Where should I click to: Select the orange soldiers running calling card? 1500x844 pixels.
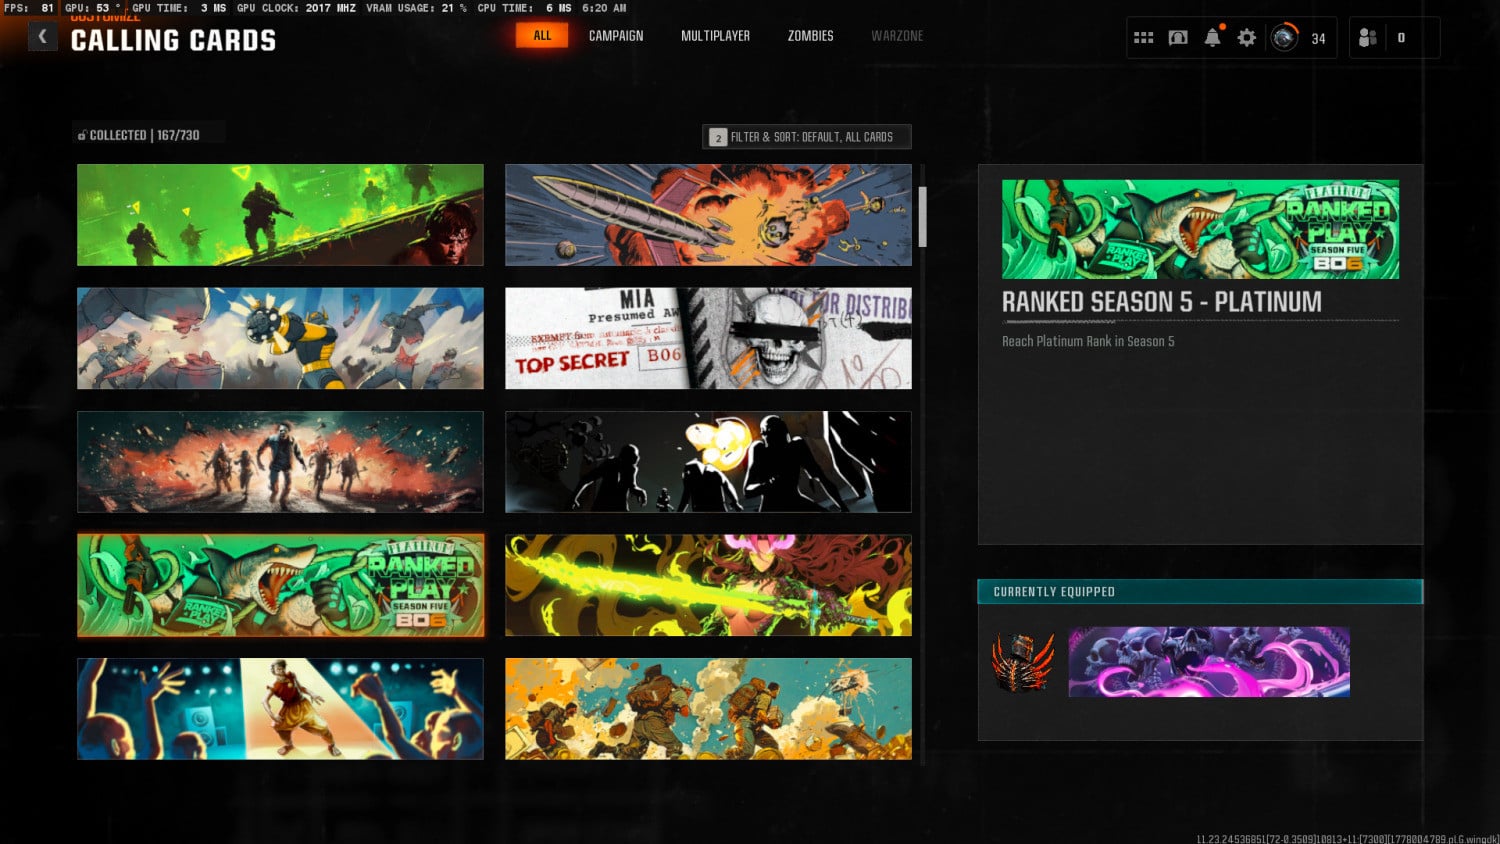click(x=708, y=709)
